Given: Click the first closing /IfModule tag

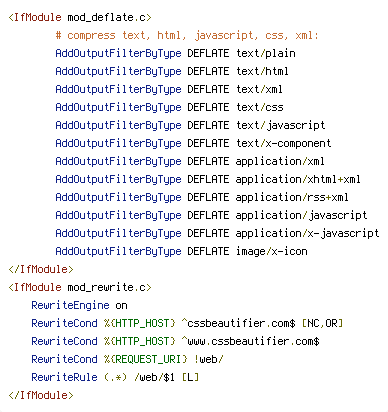Looking at the screenshot, I should [41, 269].
